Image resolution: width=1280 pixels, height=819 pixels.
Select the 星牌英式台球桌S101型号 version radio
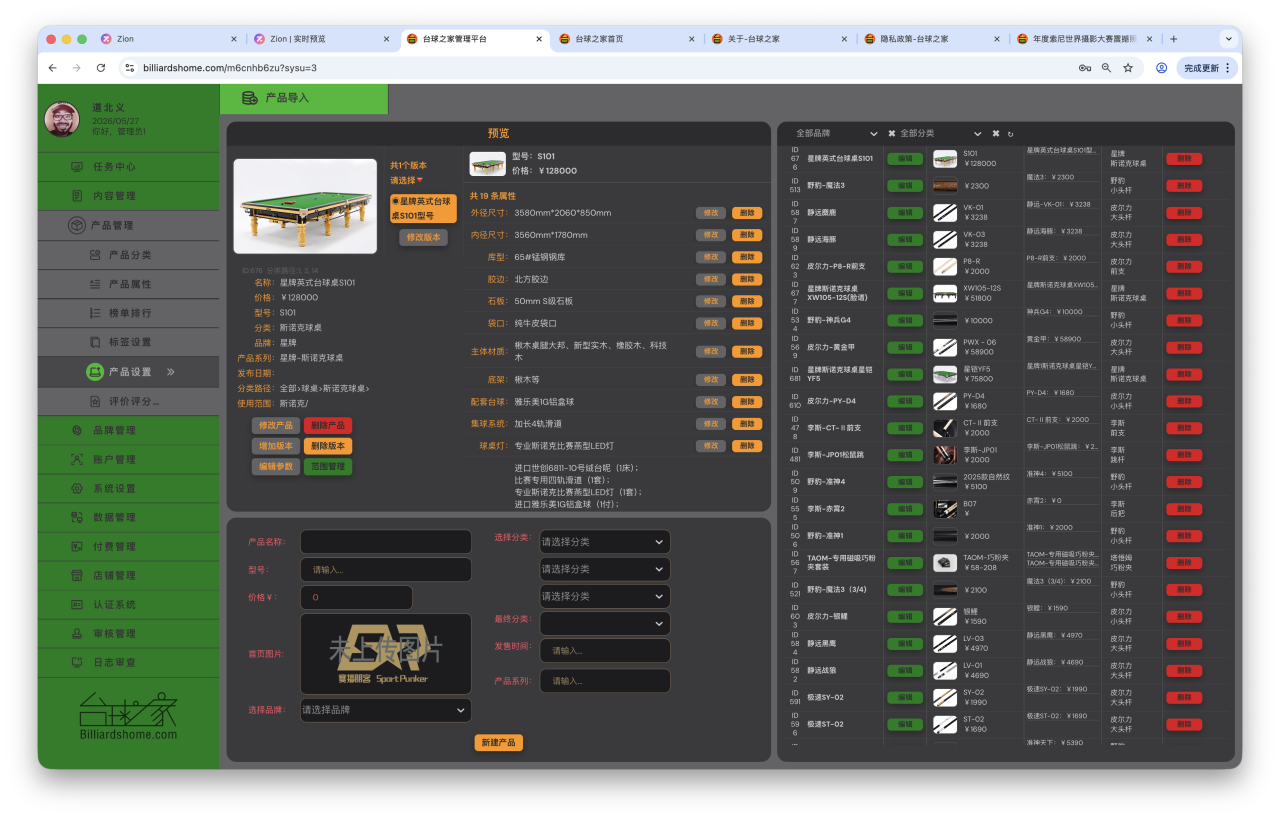pyautogui.click(x=396, y=202)
